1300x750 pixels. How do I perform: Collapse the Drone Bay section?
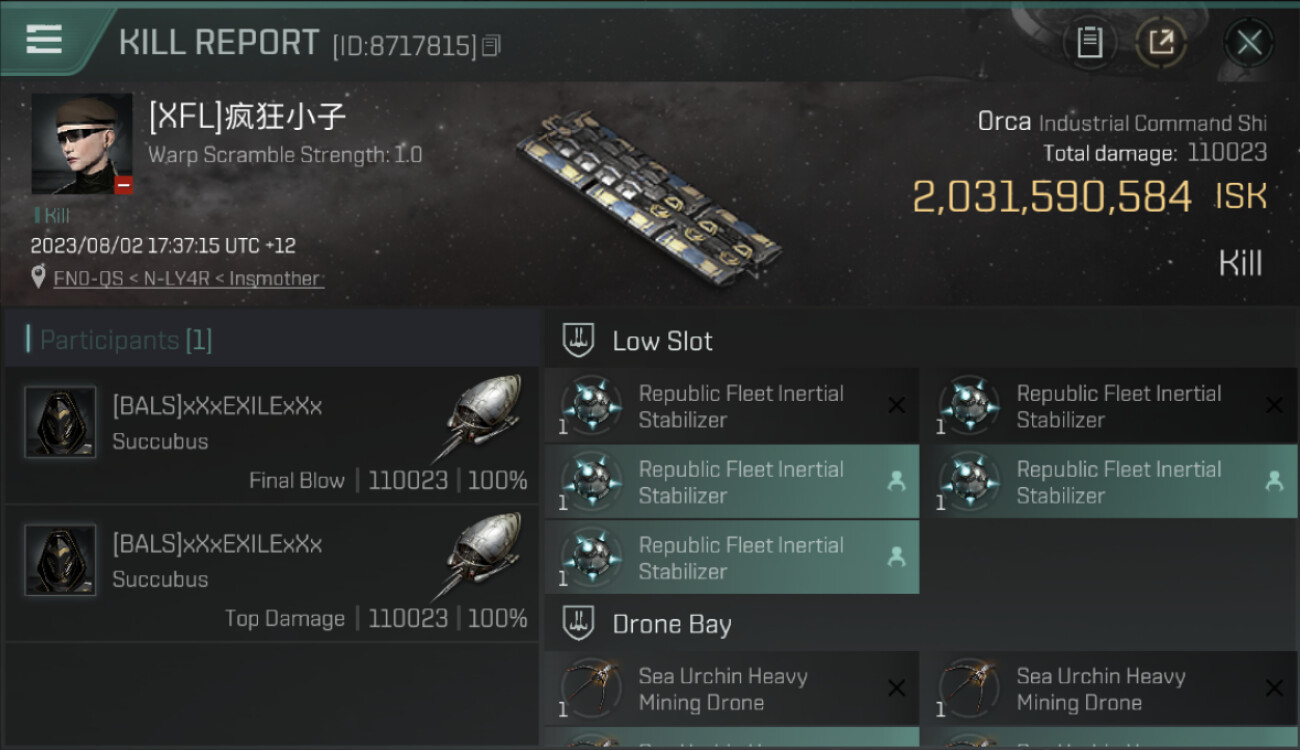pyautogui.click(x=579, y=624)
